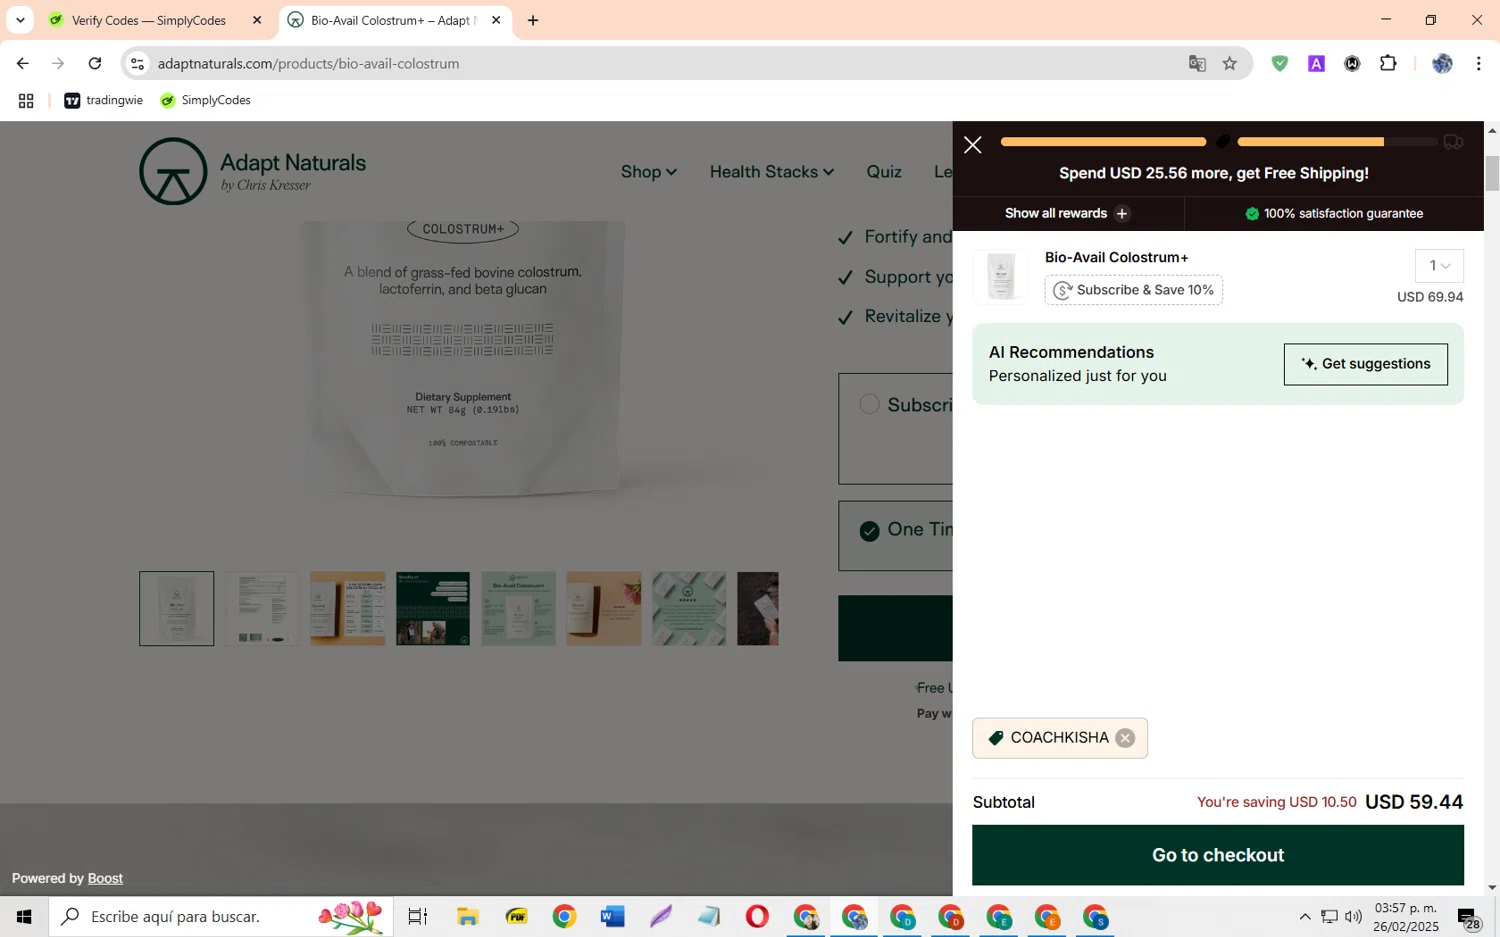Select the fifth light green product thumbnail
The height and width of the screenshot is (937, 1500).
518,609
